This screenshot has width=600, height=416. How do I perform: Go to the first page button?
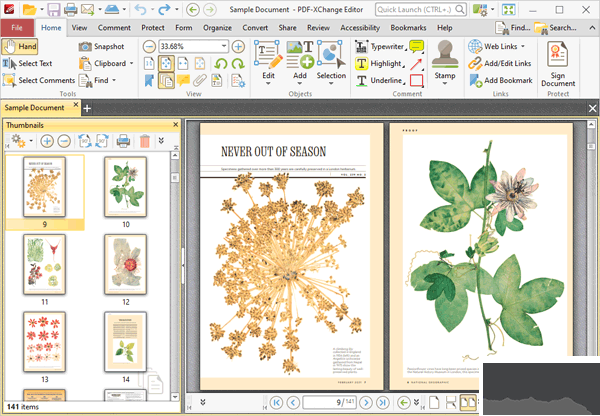click(276, 402)
